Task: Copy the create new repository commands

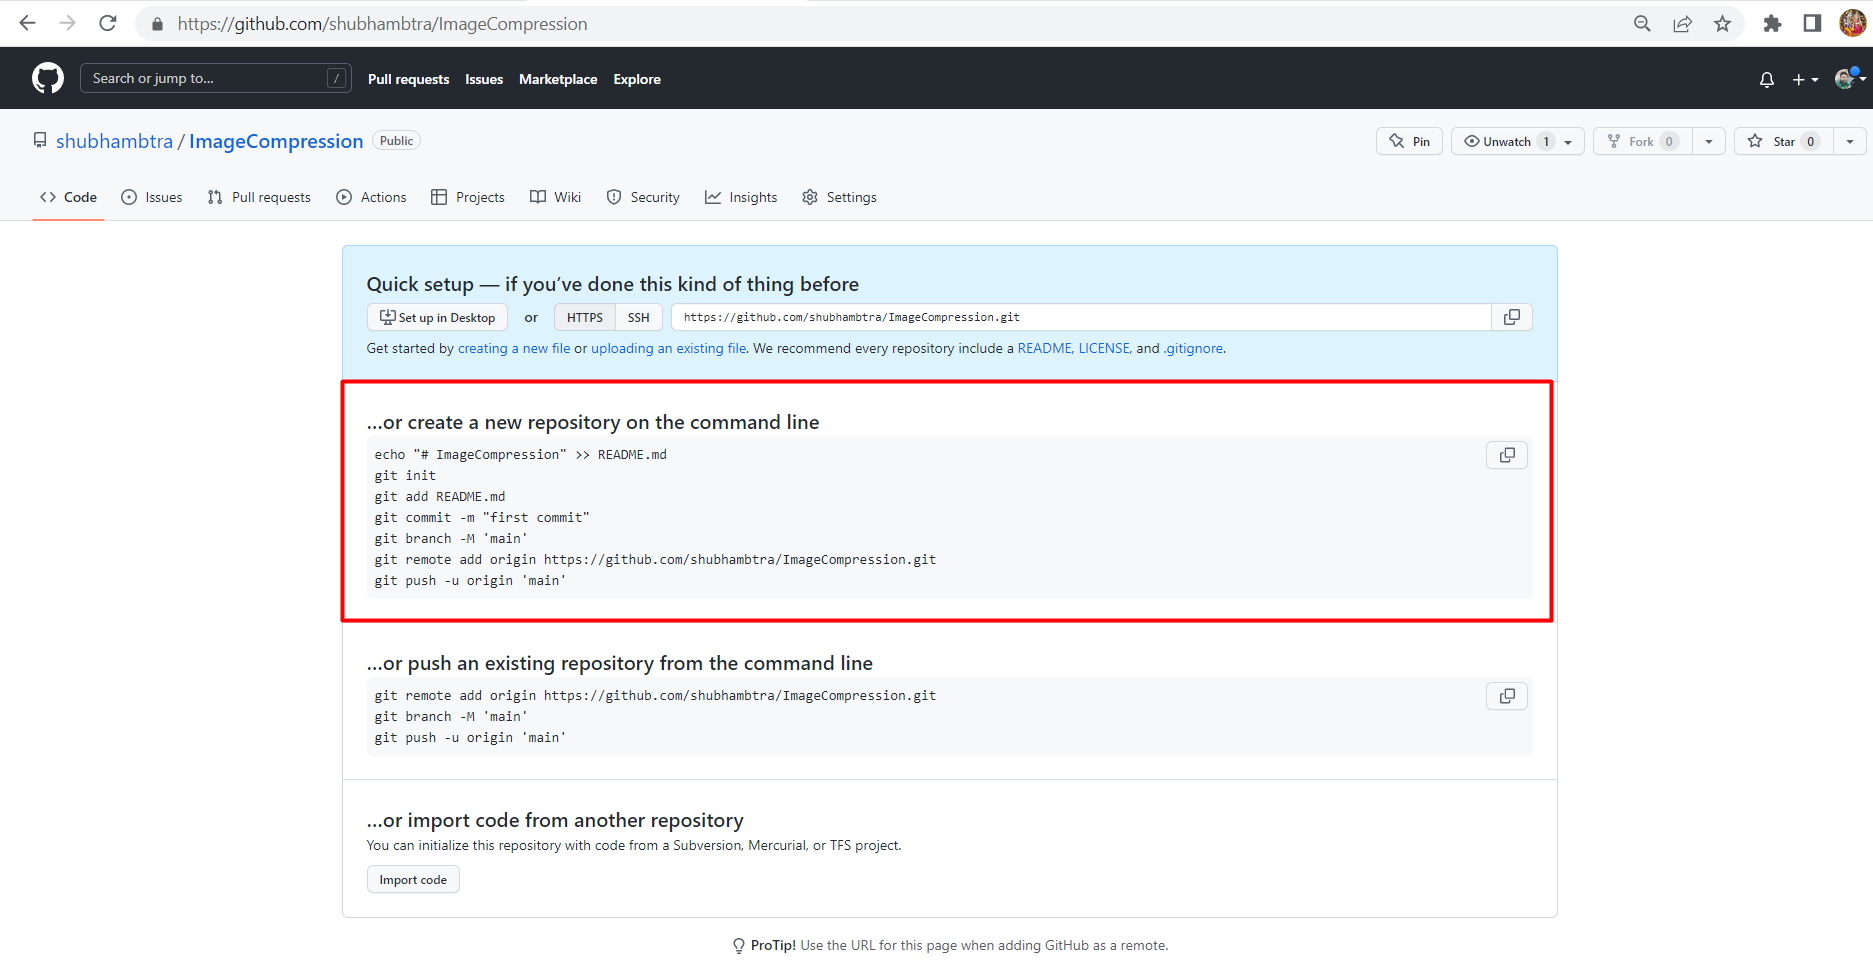Action: 1507,455
